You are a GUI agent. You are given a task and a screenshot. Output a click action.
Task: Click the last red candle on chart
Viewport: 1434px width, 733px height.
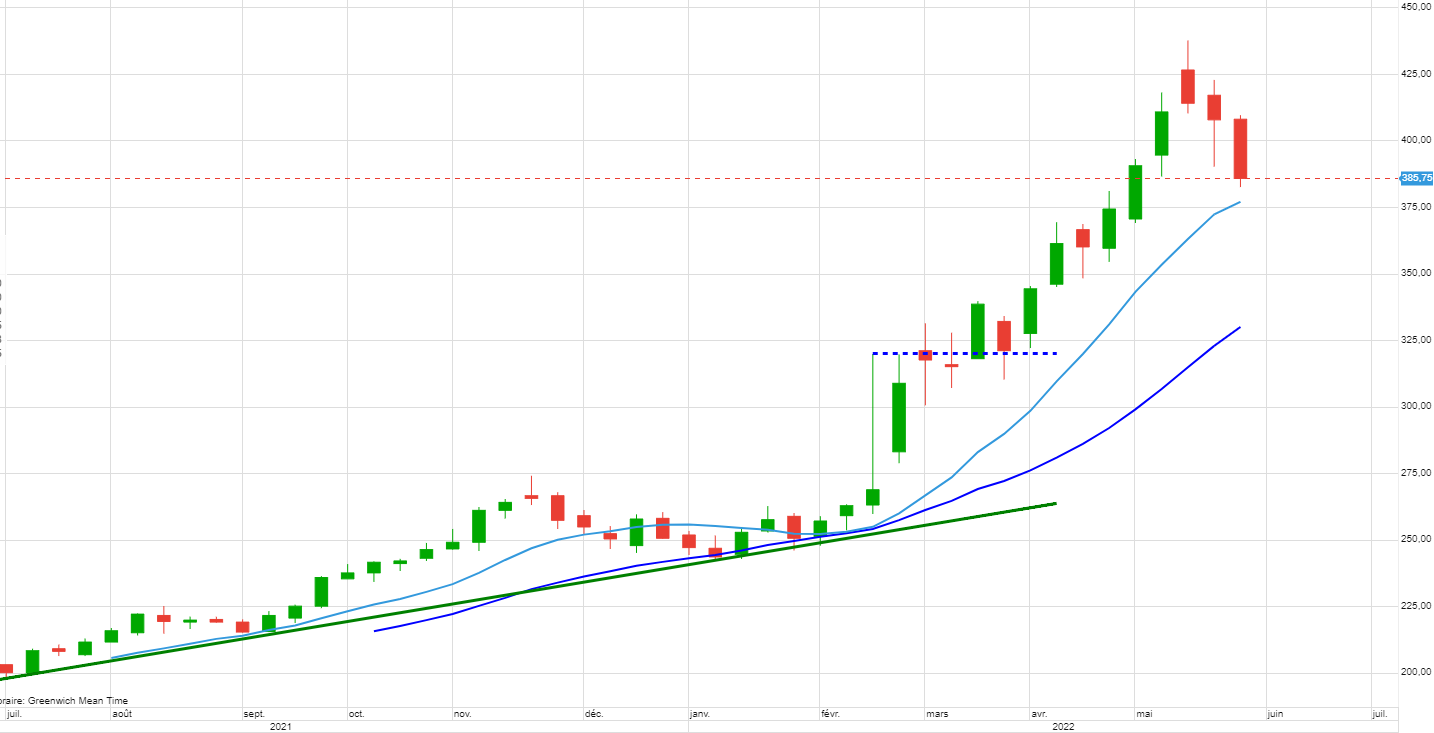coord(1240,148)
